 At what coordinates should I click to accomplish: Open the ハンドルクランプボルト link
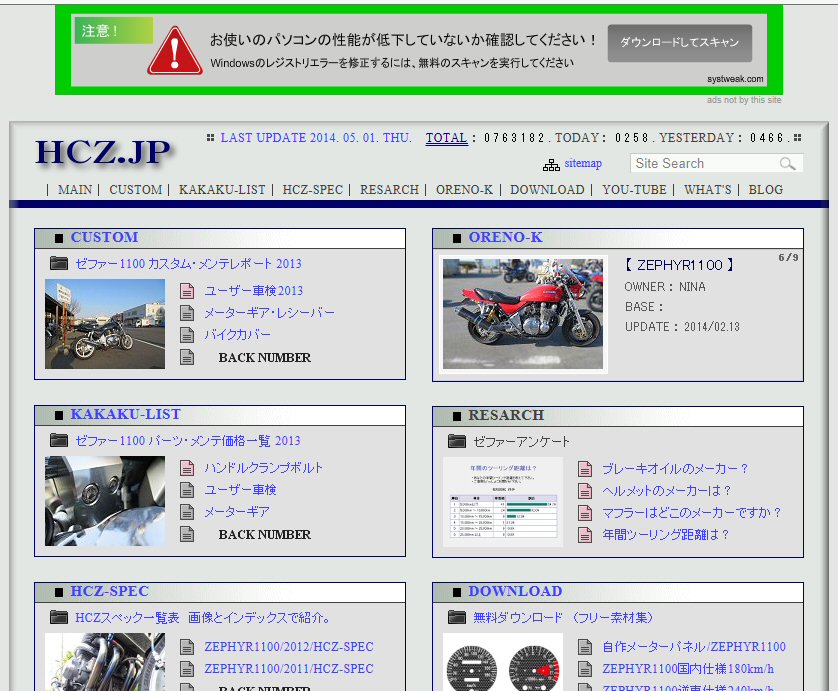click(263, 468)
